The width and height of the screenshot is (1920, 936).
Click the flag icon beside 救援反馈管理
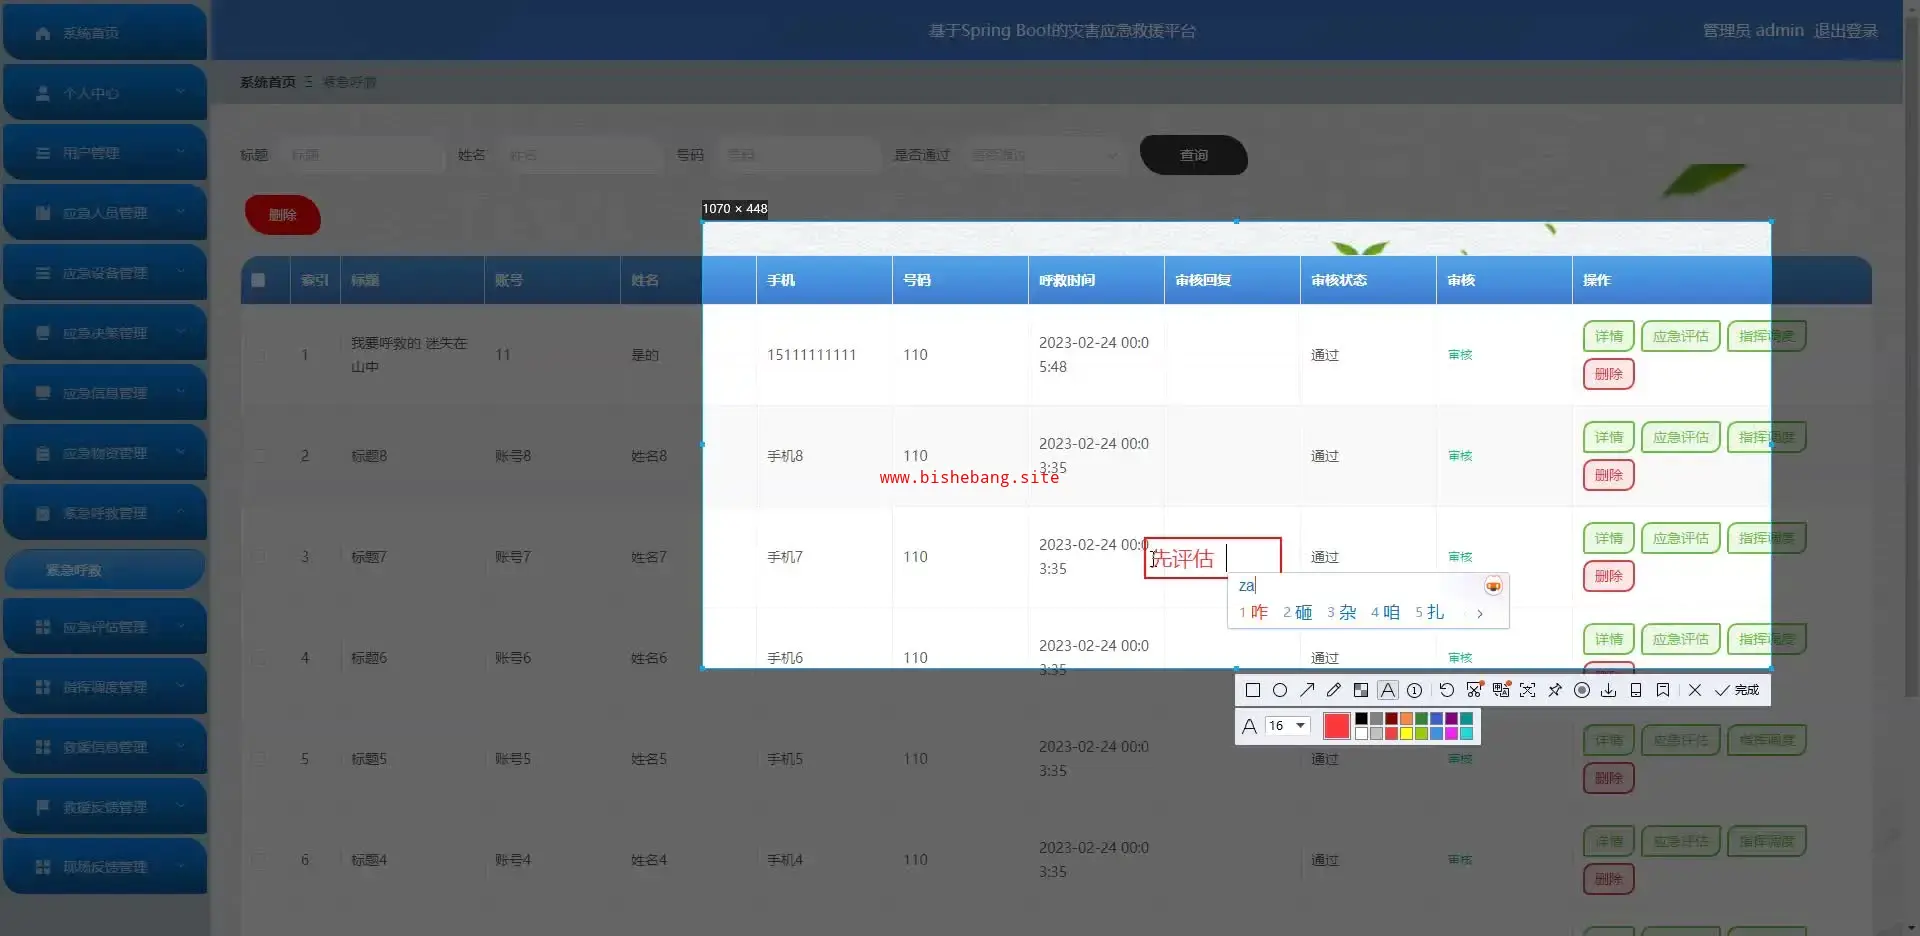tap(43, 807)
